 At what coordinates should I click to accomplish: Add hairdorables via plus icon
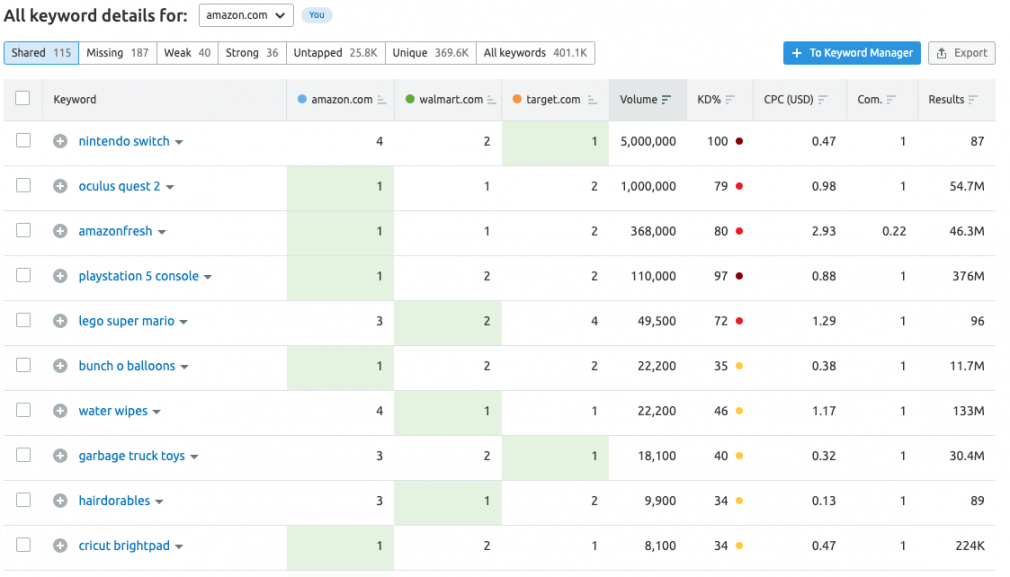60,500
